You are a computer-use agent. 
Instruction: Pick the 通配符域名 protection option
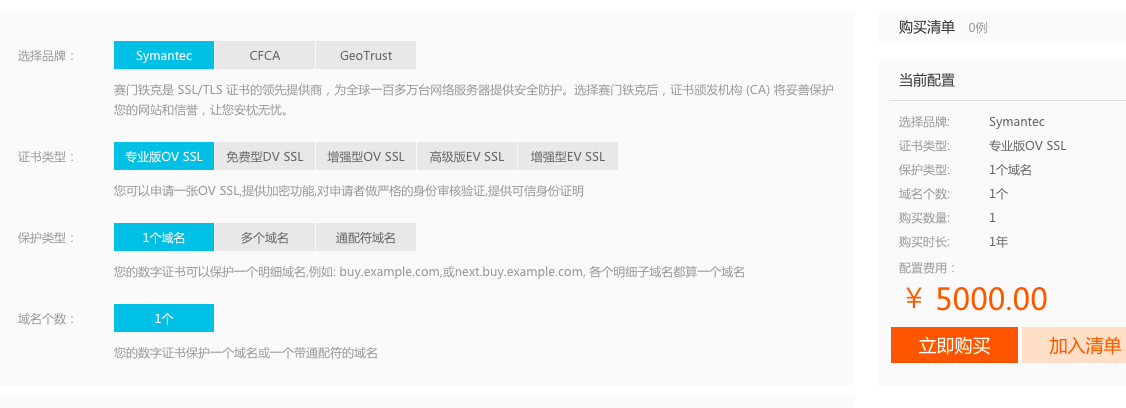click(366, 238)
